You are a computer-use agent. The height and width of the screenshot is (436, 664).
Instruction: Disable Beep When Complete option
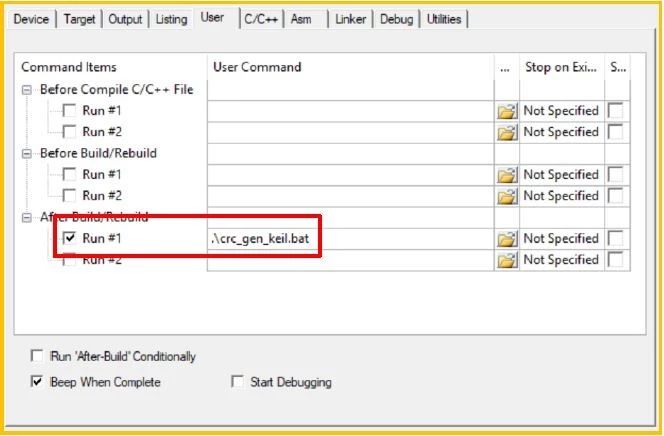(37, 382)
